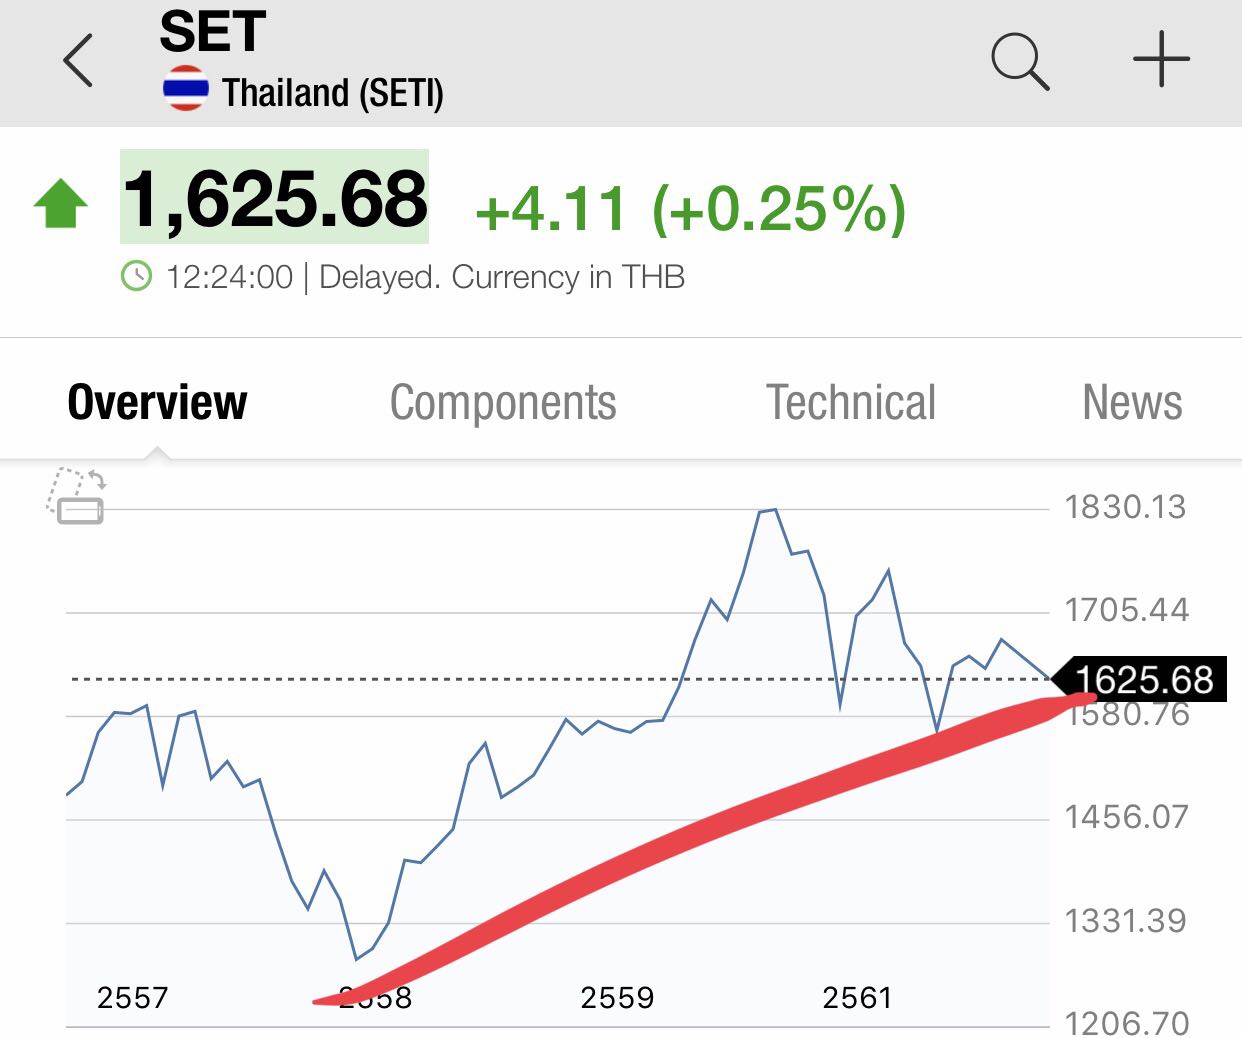Tap the Thailand (SETI) subtitle
The image size is (1242, 1038).
click(332, 93)
